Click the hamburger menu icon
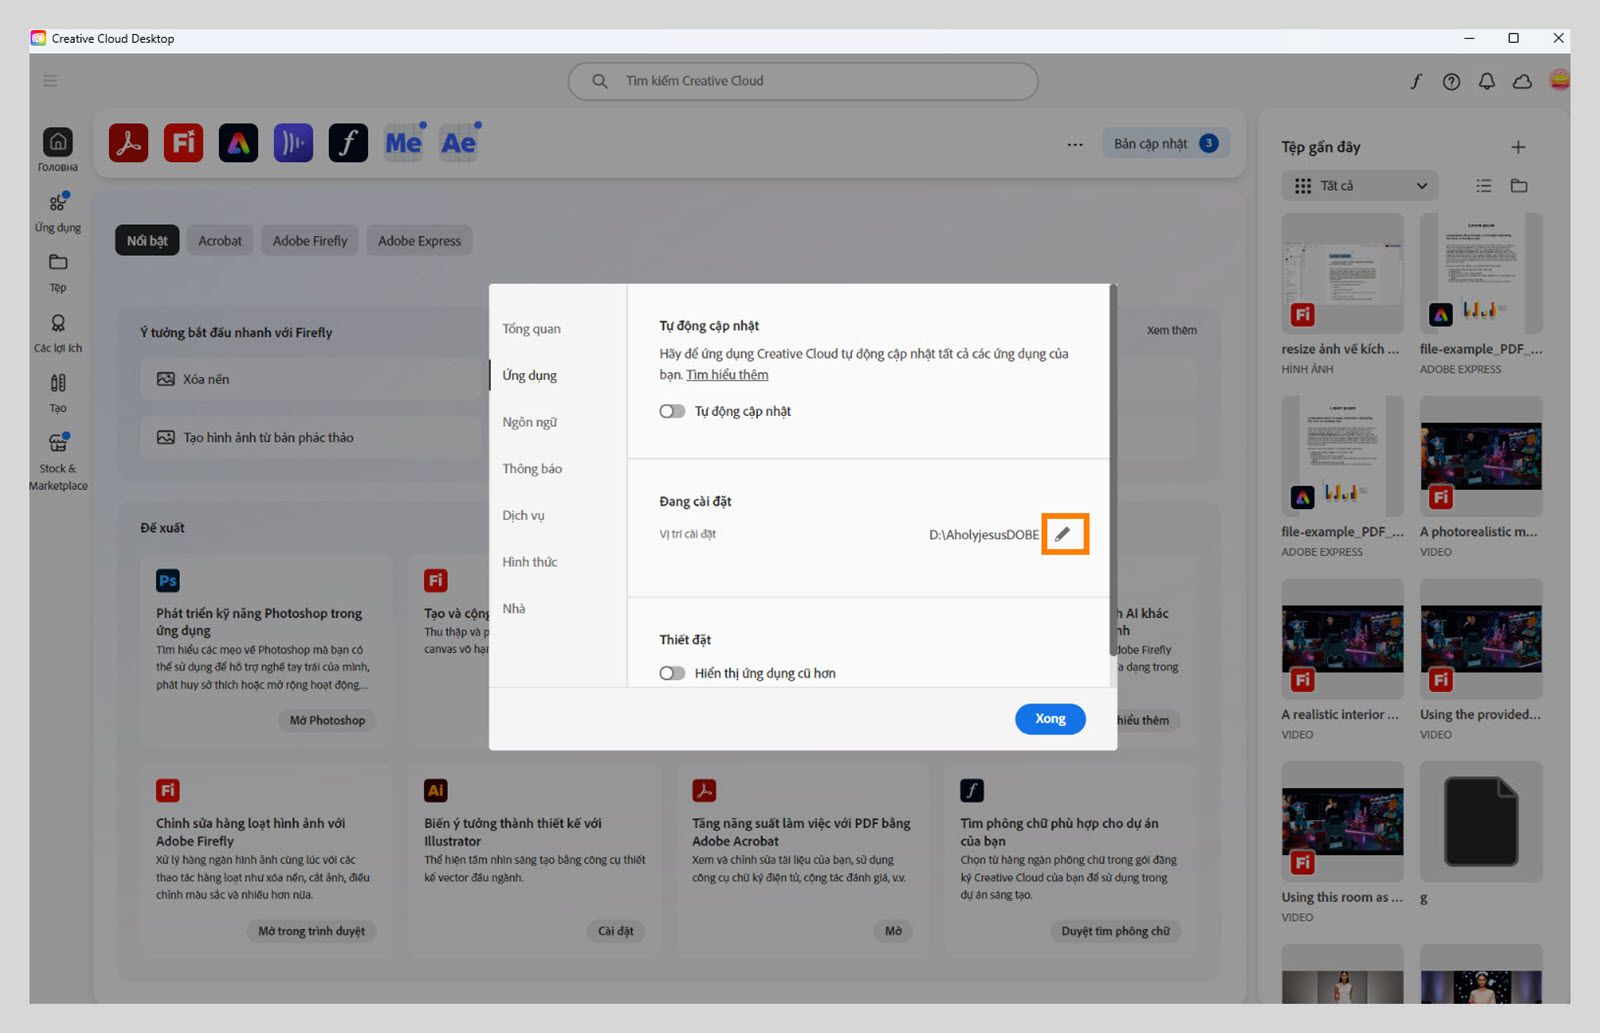Screen dimensions: 1600x1033 [50, 80]
